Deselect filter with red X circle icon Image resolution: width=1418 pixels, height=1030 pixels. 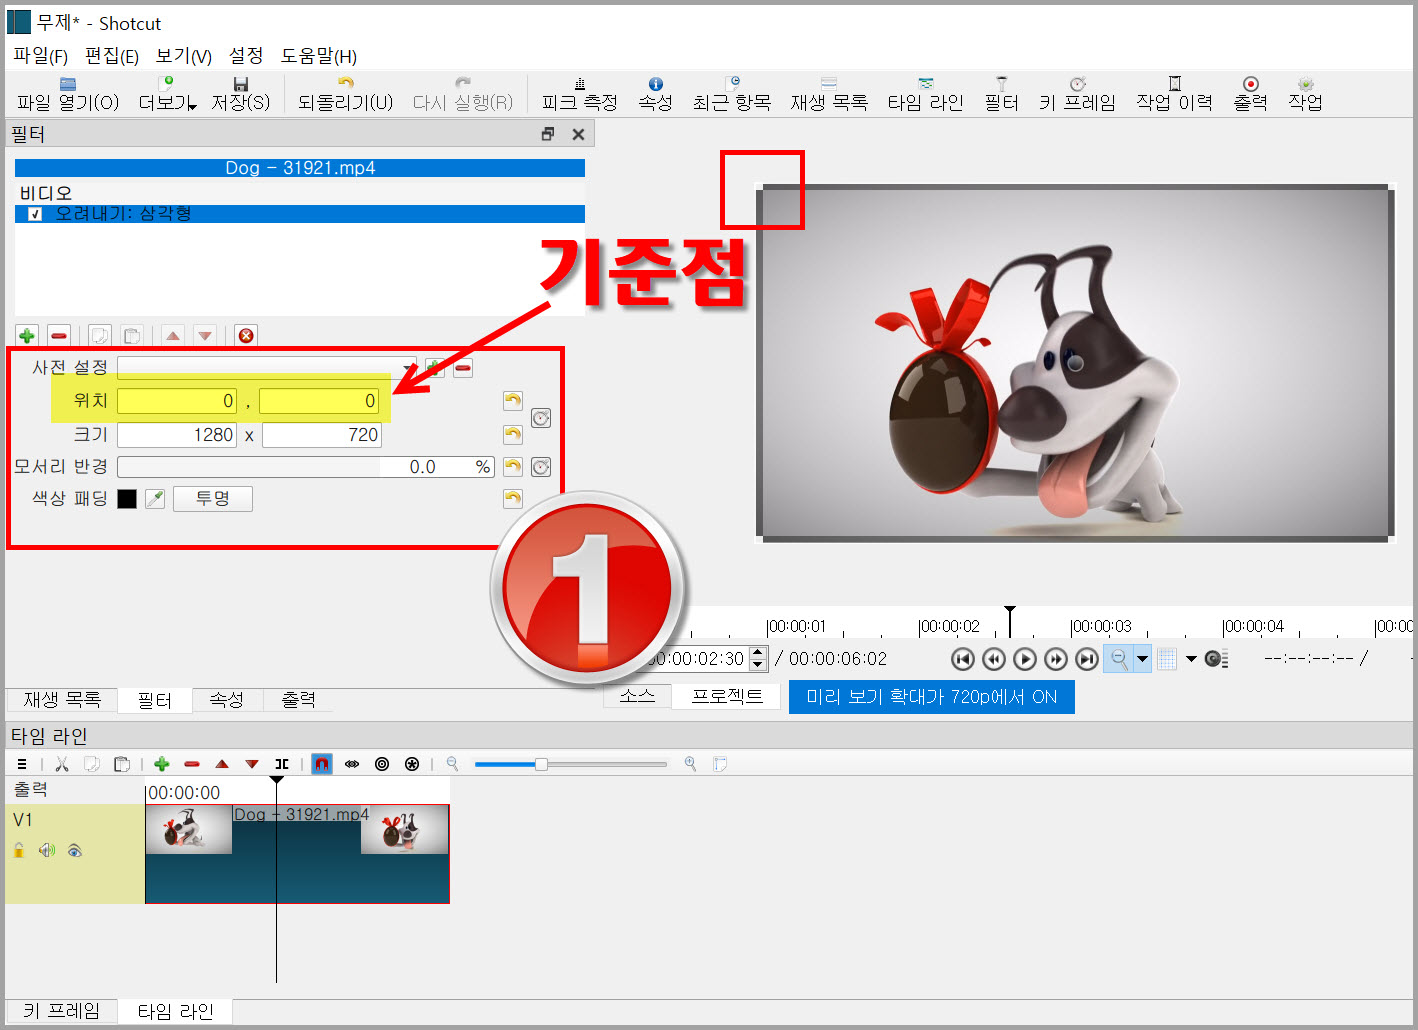pyautogui.click(x=246, y=335)
